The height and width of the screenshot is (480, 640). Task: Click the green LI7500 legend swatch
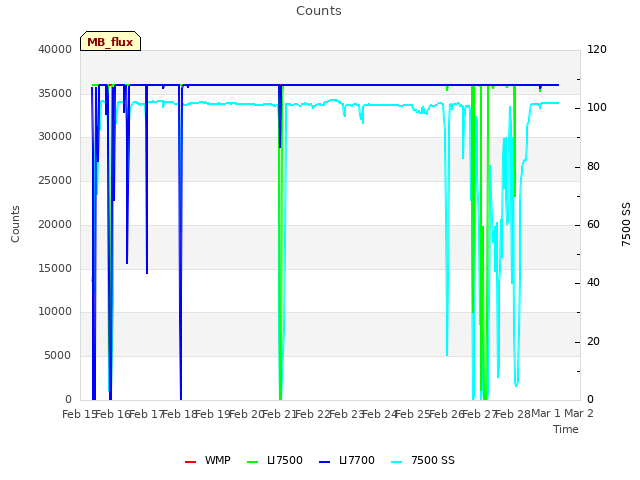[253, 462]
